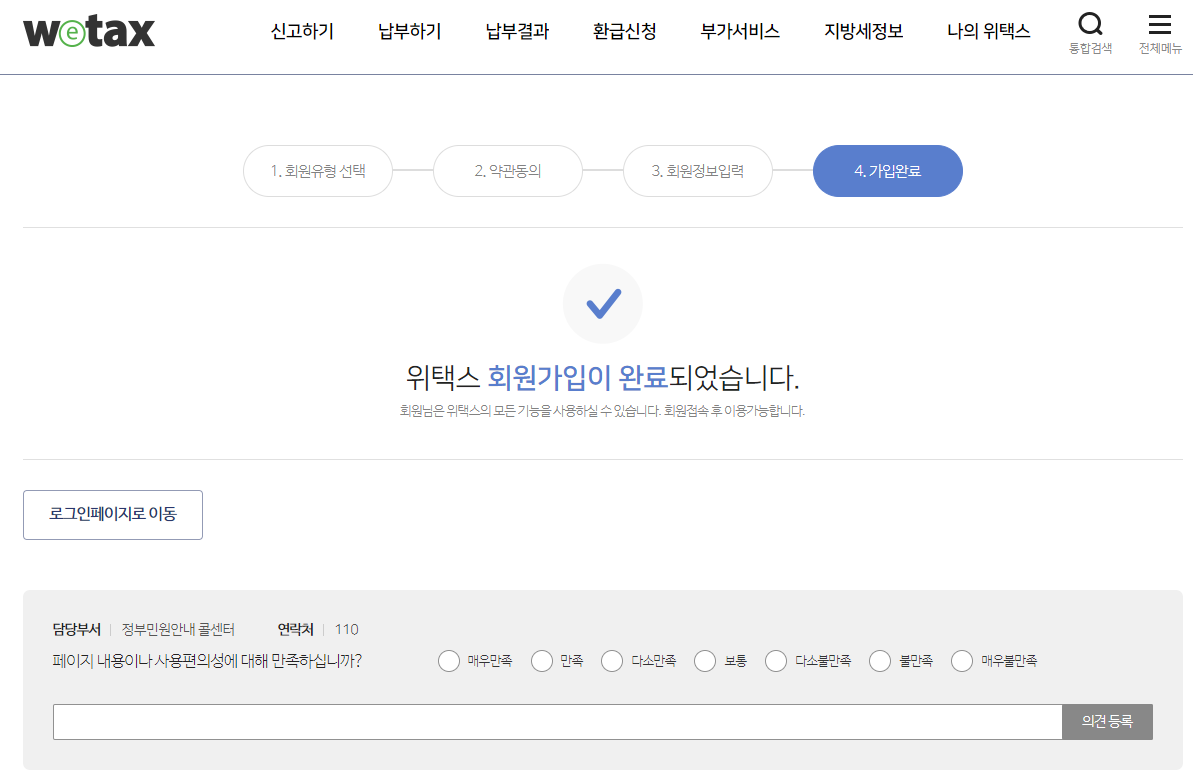Open the 통합검색 search icon
The image size is (1193, 779).
[1090, 33]
